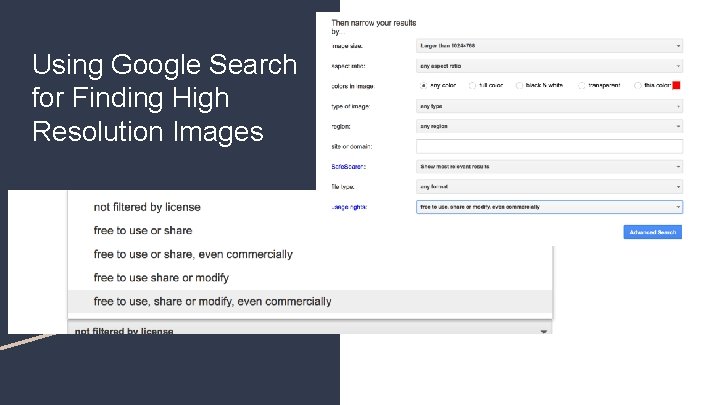This screenshot has width=720, height=405.
Task: Open the aspect ratio dropdown
Action: tap(549, 66)
